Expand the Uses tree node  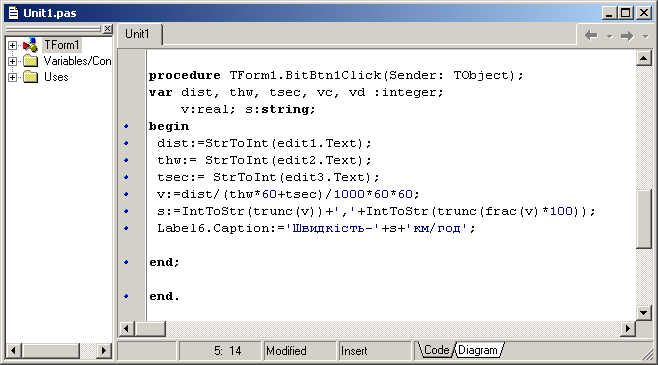click(x=13, y=77)
